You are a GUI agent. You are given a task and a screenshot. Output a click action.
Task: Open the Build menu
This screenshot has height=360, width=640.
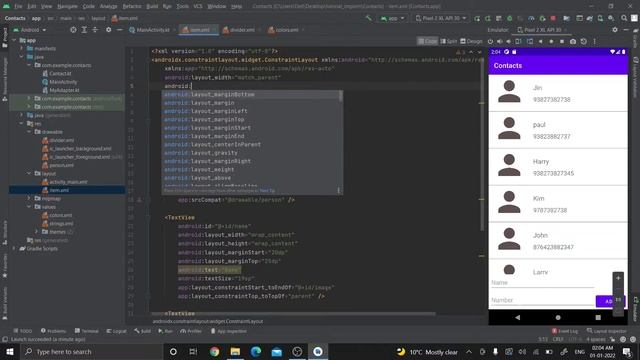point(152,6)
